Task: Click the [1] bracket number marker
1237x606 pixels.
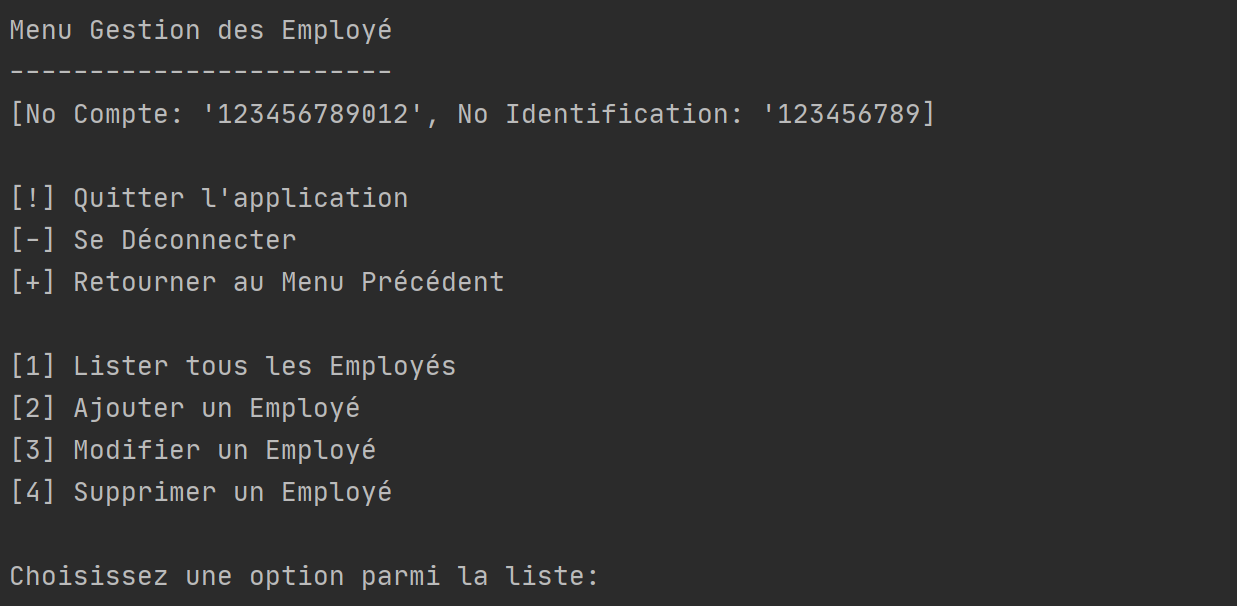Action: (x=33, y=366)
